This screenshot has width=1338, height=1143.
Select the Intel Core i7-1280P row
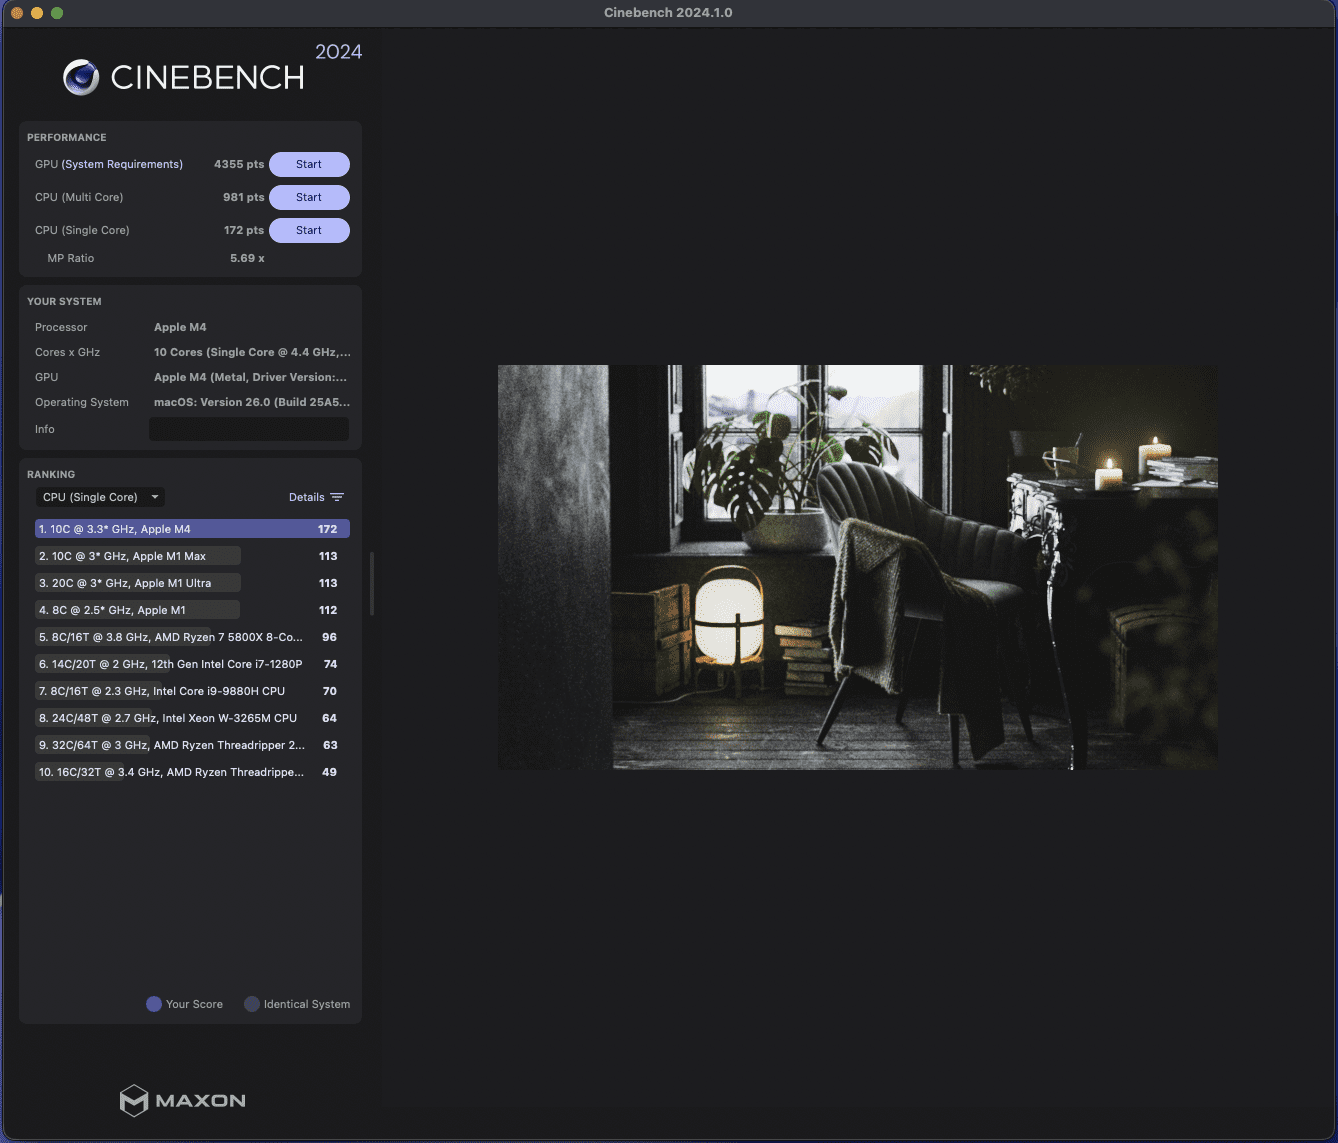click(192, 664)
